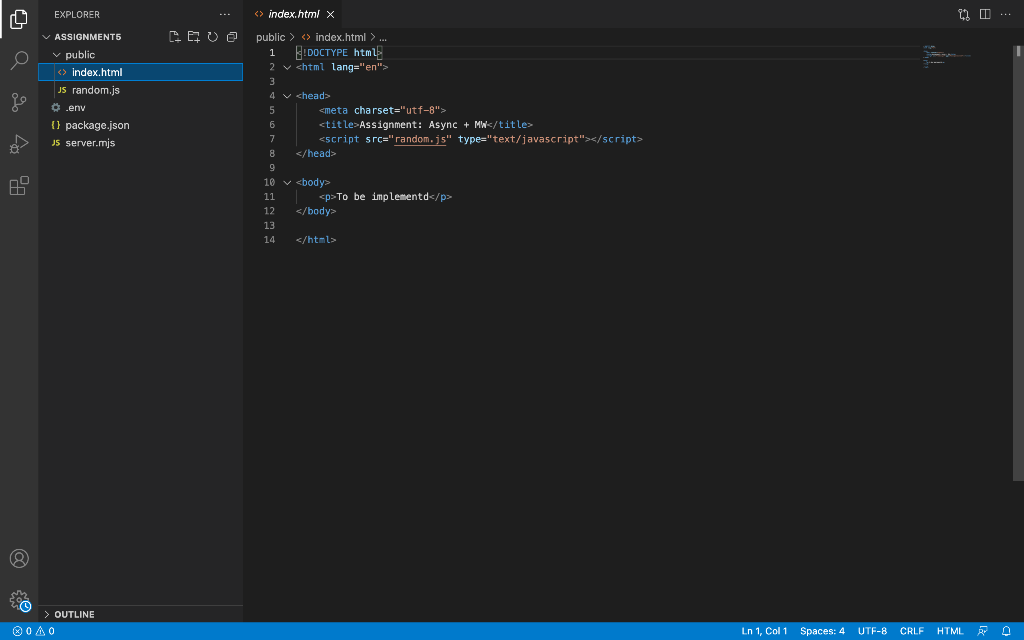Open random.js in the file tree
Viewport: 1024px width, 640px height.
coord(140,90)
